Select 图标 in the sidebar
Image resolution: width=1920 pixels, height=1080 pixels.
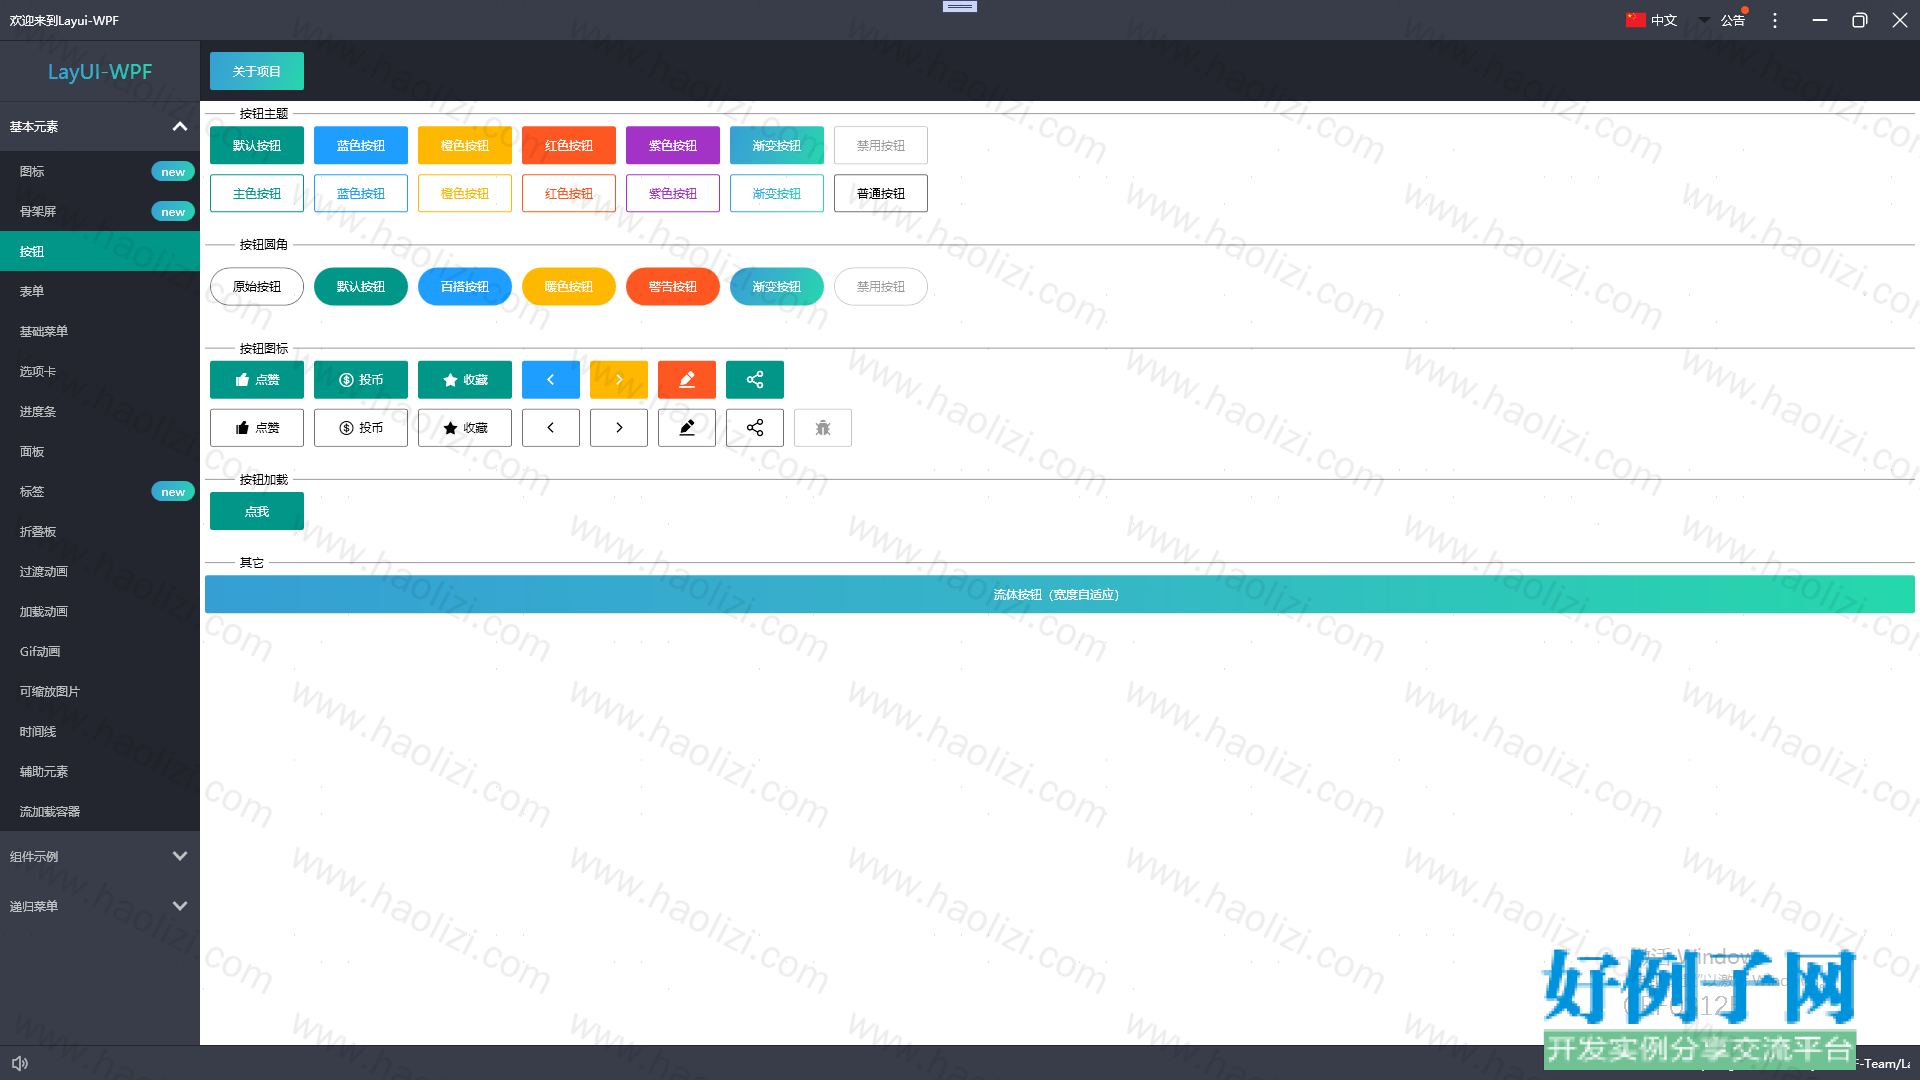pyautogui.click(x=100, y=171)
